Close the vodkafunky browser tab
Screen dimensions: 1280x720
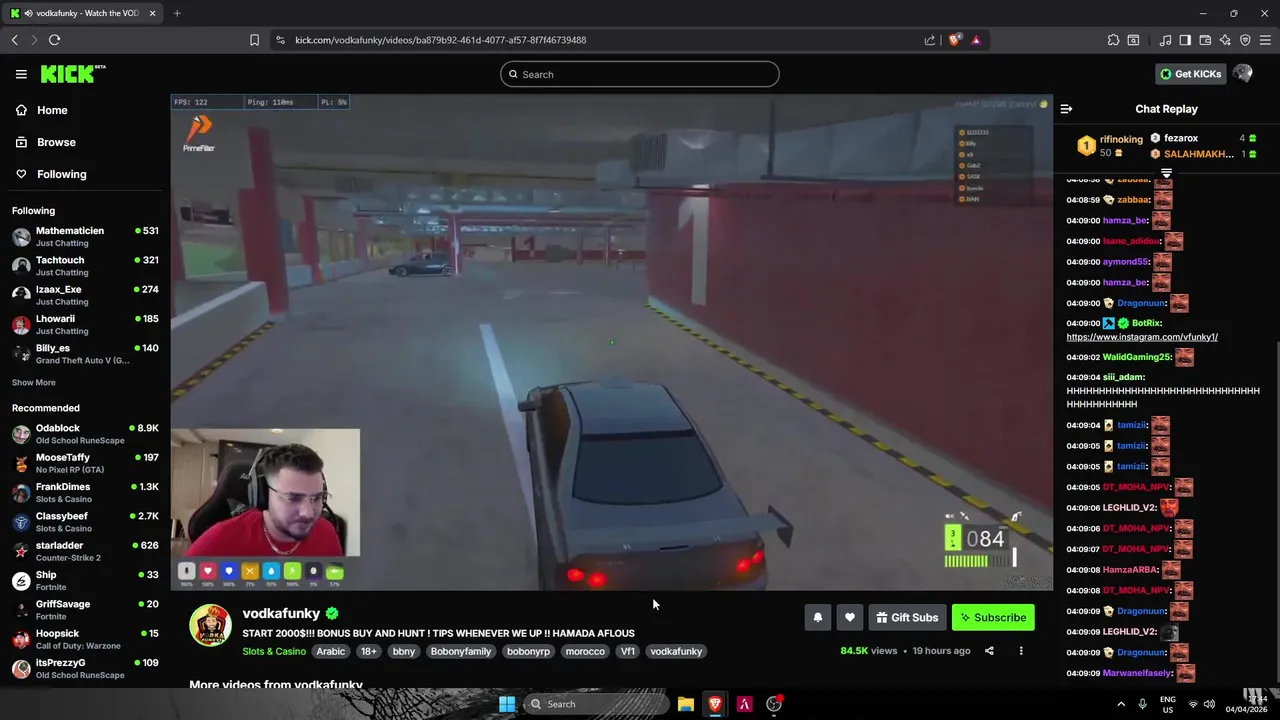[x=153, y=13]
